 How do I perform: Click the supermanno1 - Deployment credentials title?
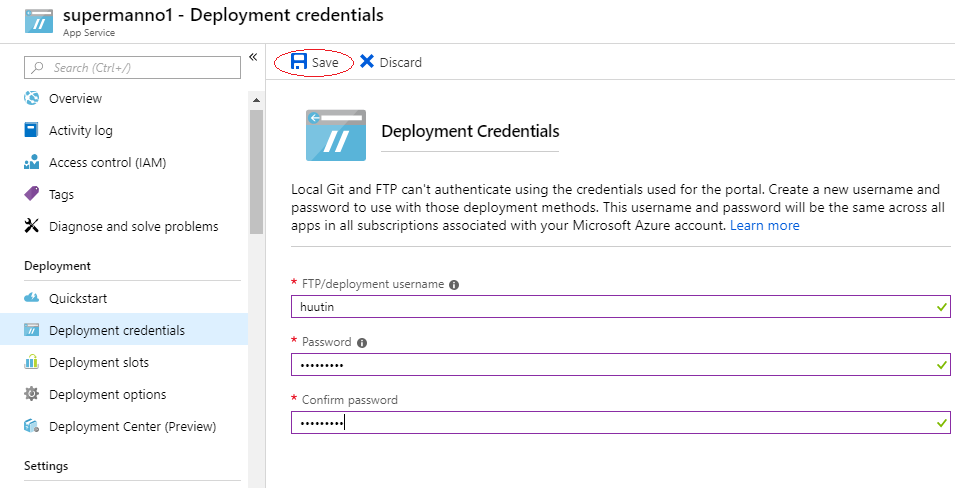pyautogui.click(x=224, y=15)
